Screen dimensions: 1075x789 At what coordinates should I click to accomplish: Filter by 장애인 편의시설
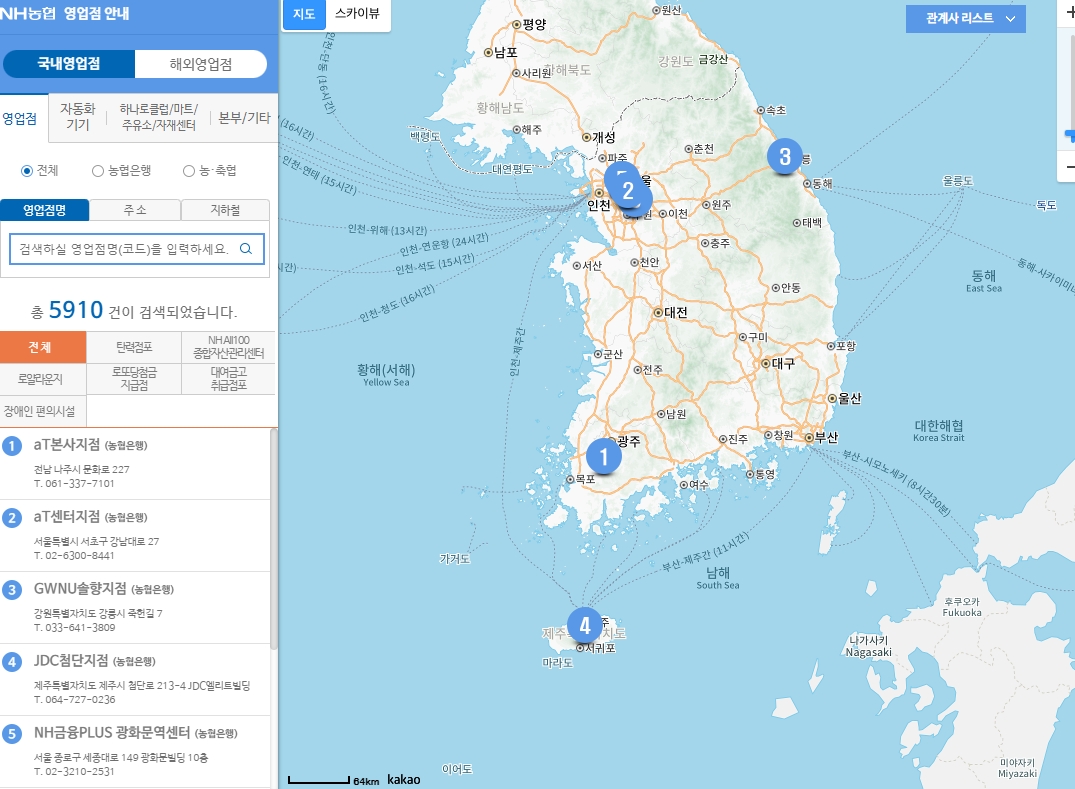pos(43,411)
